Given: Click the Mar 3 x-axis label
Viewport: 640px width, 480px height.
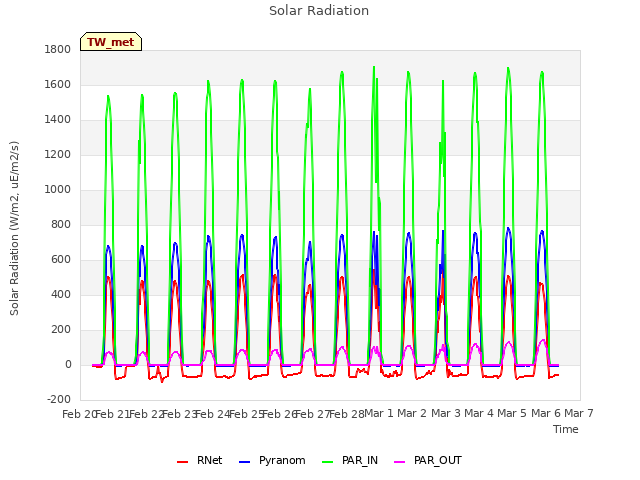Looking at the screenshot, I should pos(446,413).
